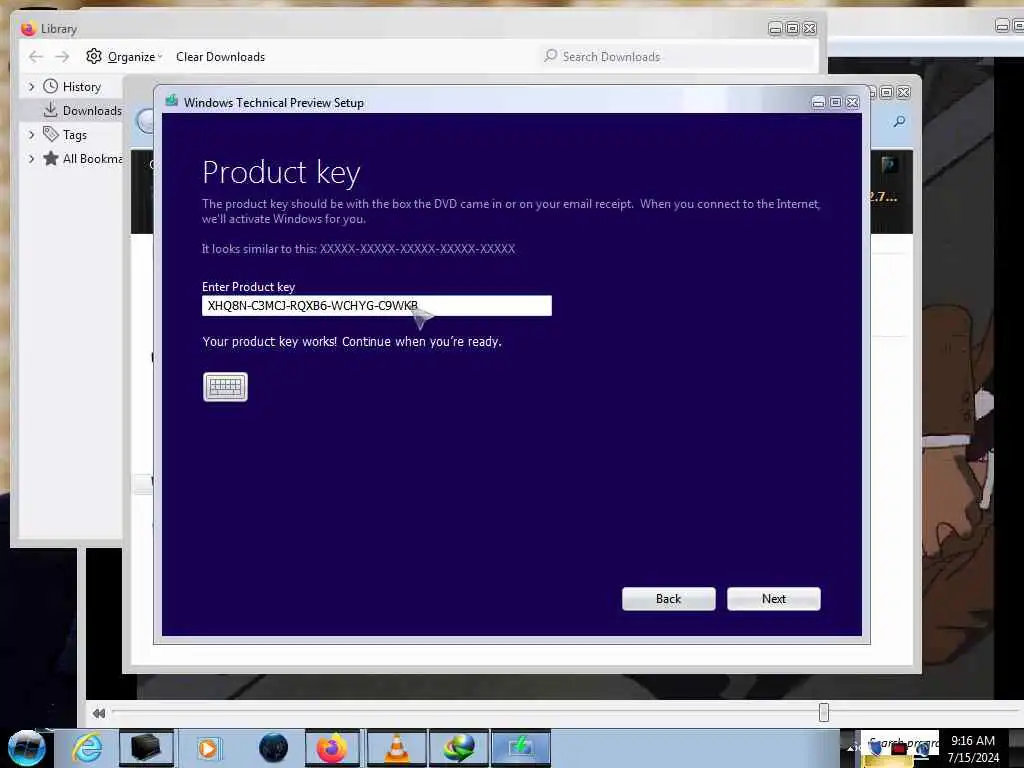The width and height of the screenshot is (1024, 768).
Task: Expand the Tags tree item
Action: 31,135
